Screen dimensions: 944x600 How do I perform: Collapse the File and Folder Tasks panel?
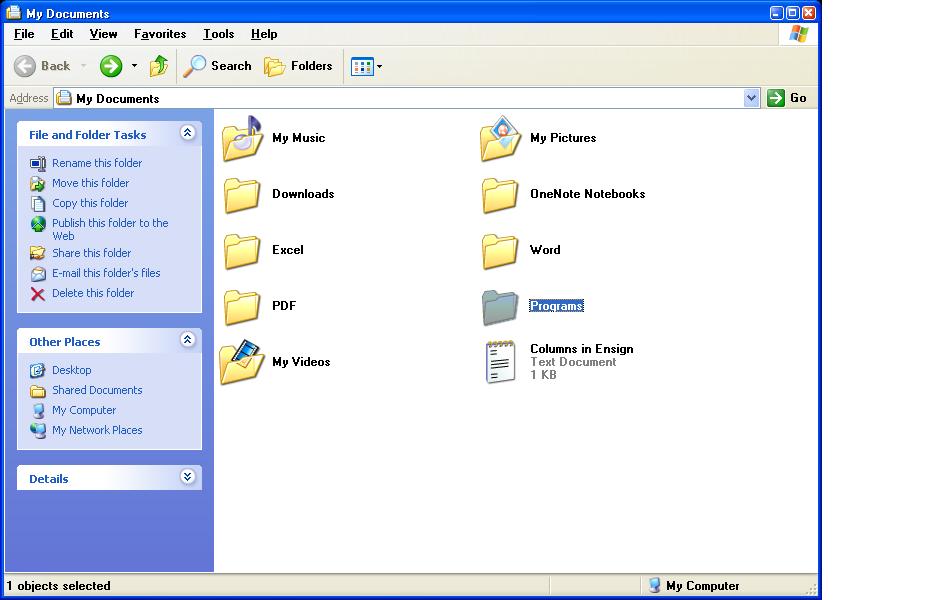point(187,133)
